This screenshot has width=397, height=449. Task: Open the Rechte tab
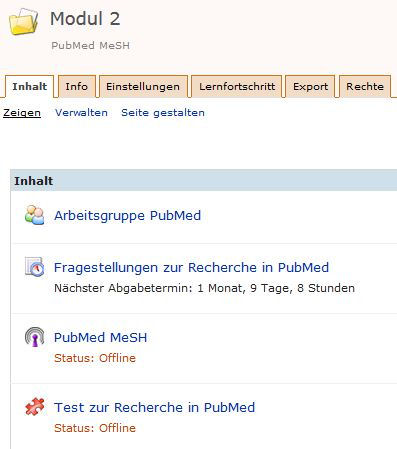tap(365, 86)
